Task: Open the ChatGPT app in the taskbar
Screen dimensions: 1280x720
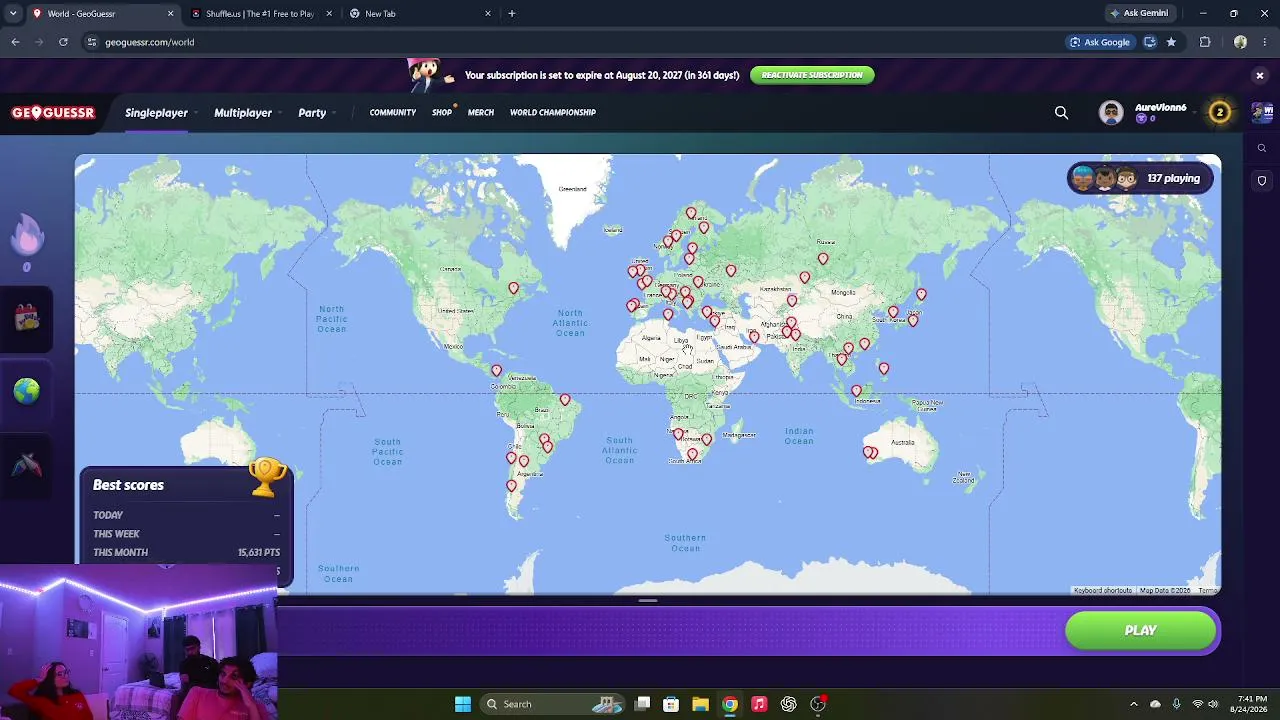Action: click(x=788, y=704)
